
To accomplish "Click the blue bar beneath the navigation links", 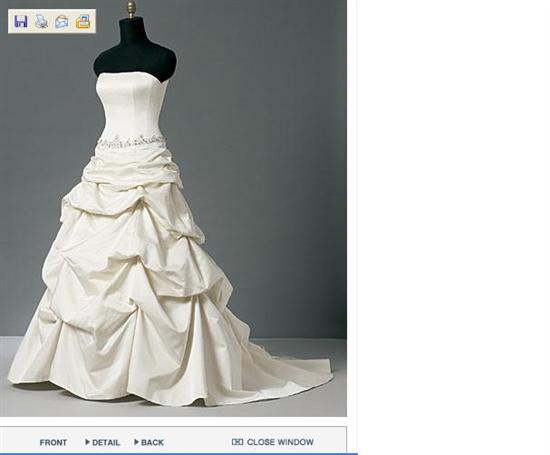I will [x=179, y=454].
